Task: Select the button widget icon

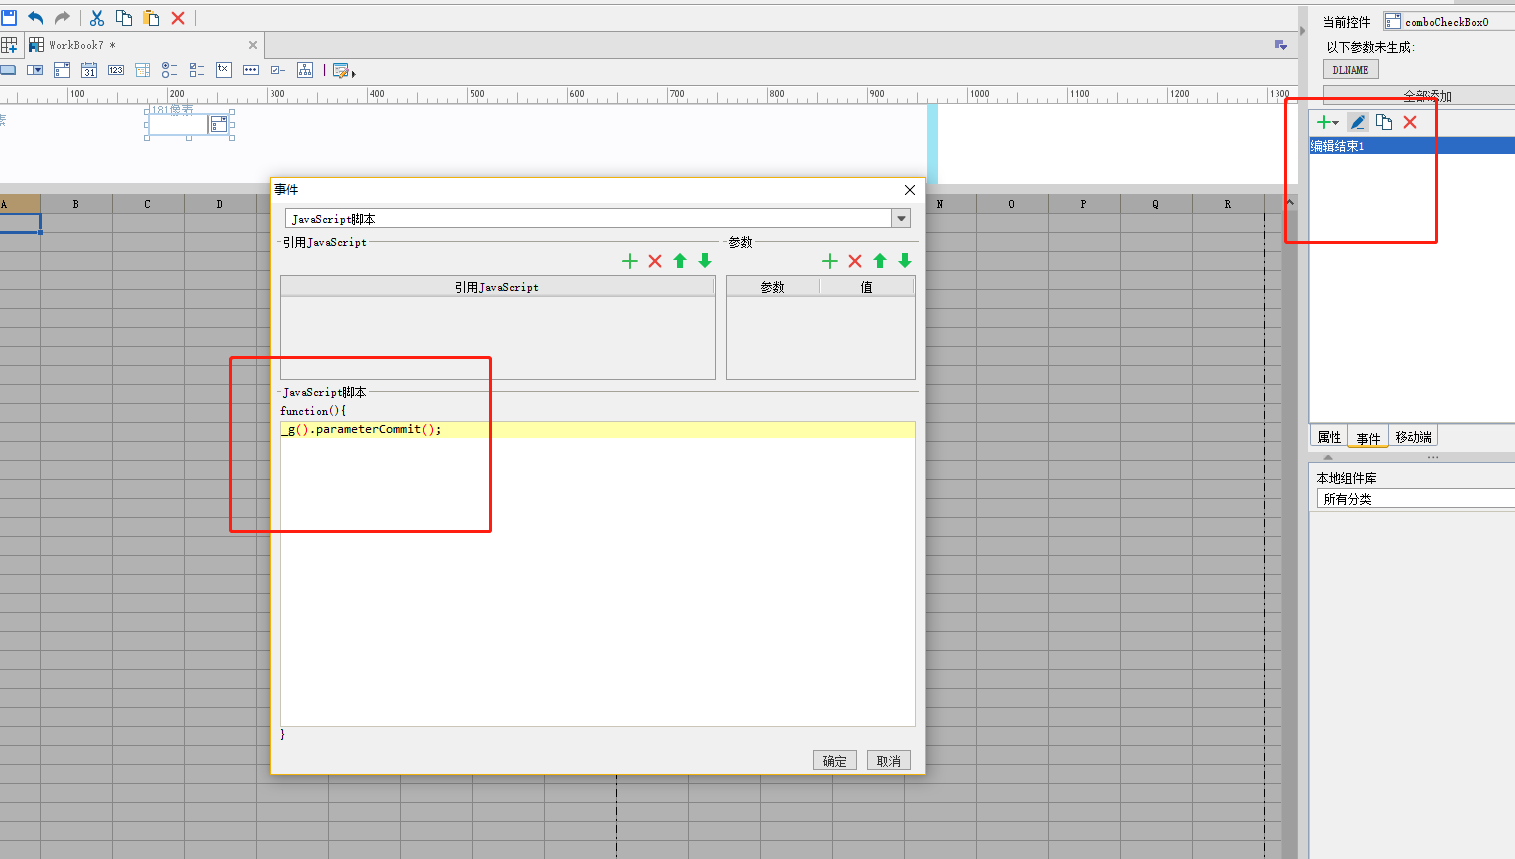Action: 8,70
